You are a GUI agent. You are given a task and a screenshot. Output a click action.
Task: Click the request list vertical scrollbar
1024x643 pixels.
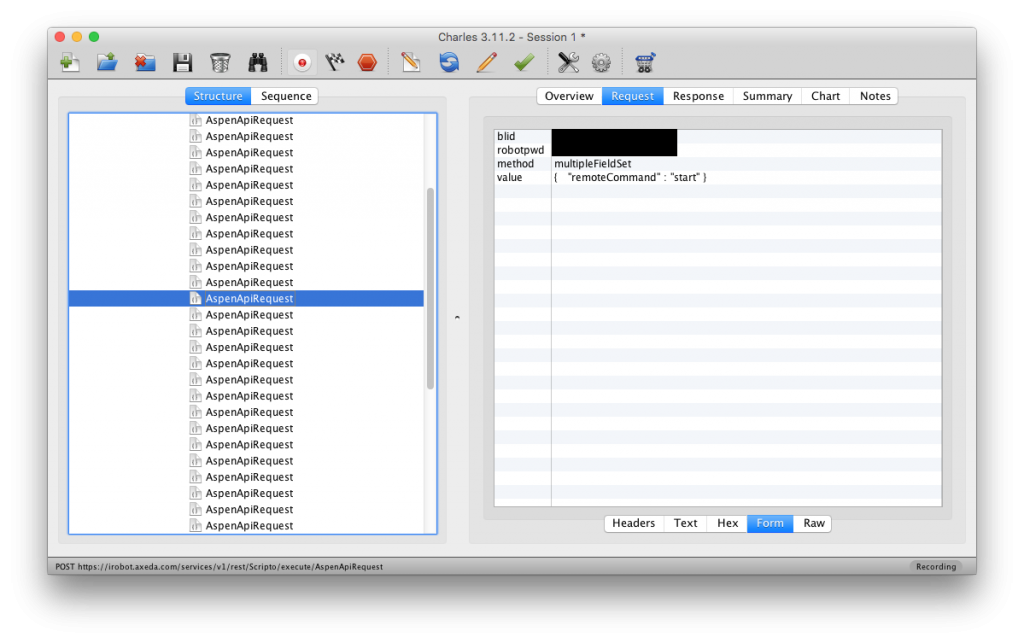[431, 288]
